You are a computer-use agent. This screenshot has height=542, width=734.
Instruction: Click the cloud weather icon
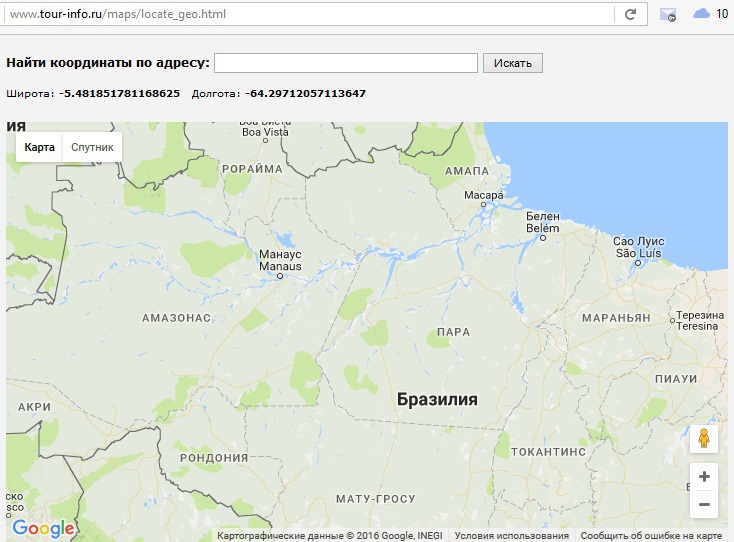coord(701,14)
